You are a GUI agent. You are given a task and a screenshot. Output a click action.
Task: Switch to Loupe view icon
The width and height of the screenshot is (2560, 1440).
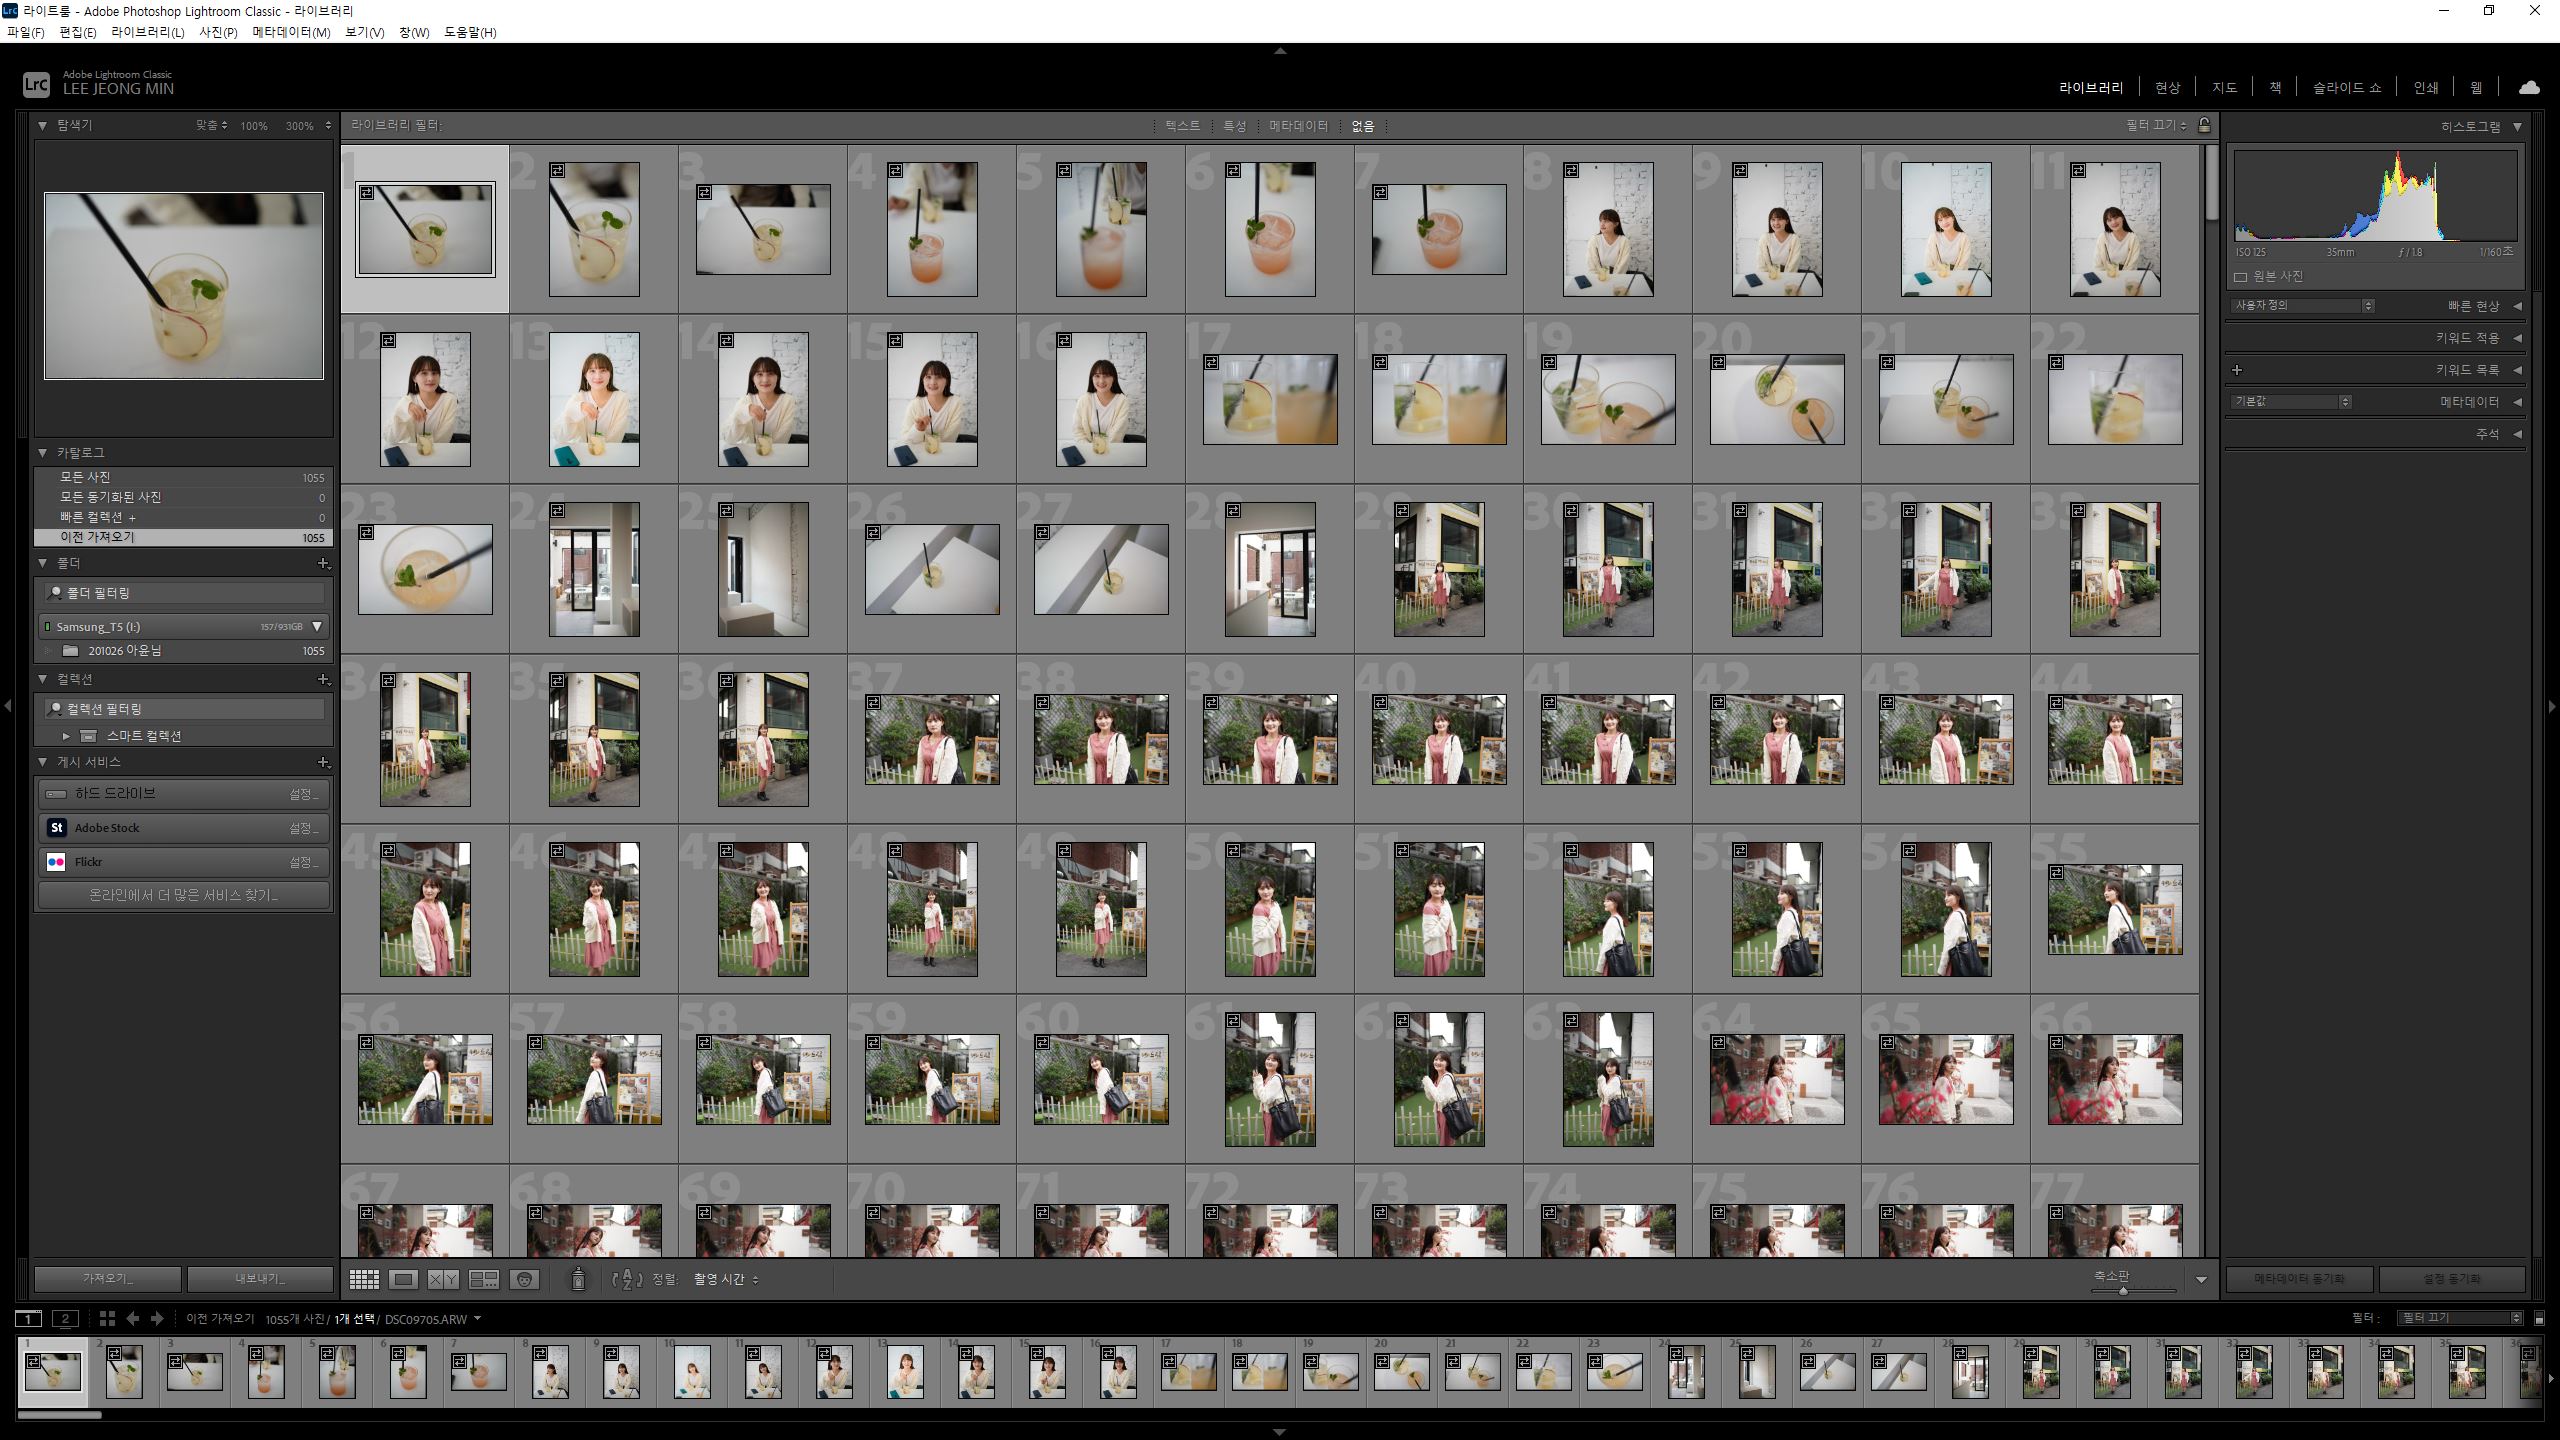click(x=404, y=1279)
